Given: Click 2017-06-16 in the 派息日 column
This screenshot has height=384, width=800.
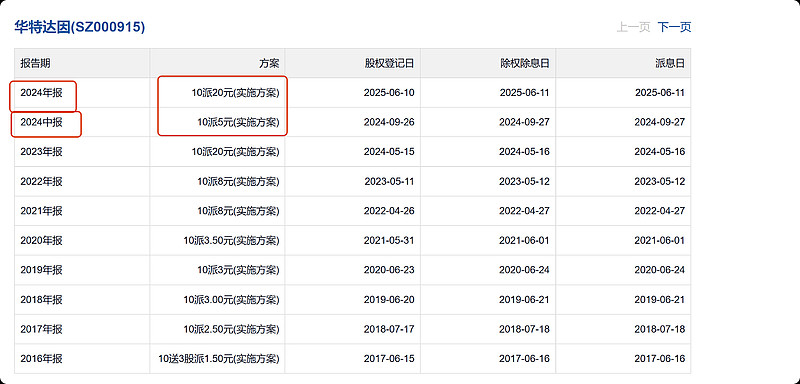Looking at the screenshot, I should 660,359.
